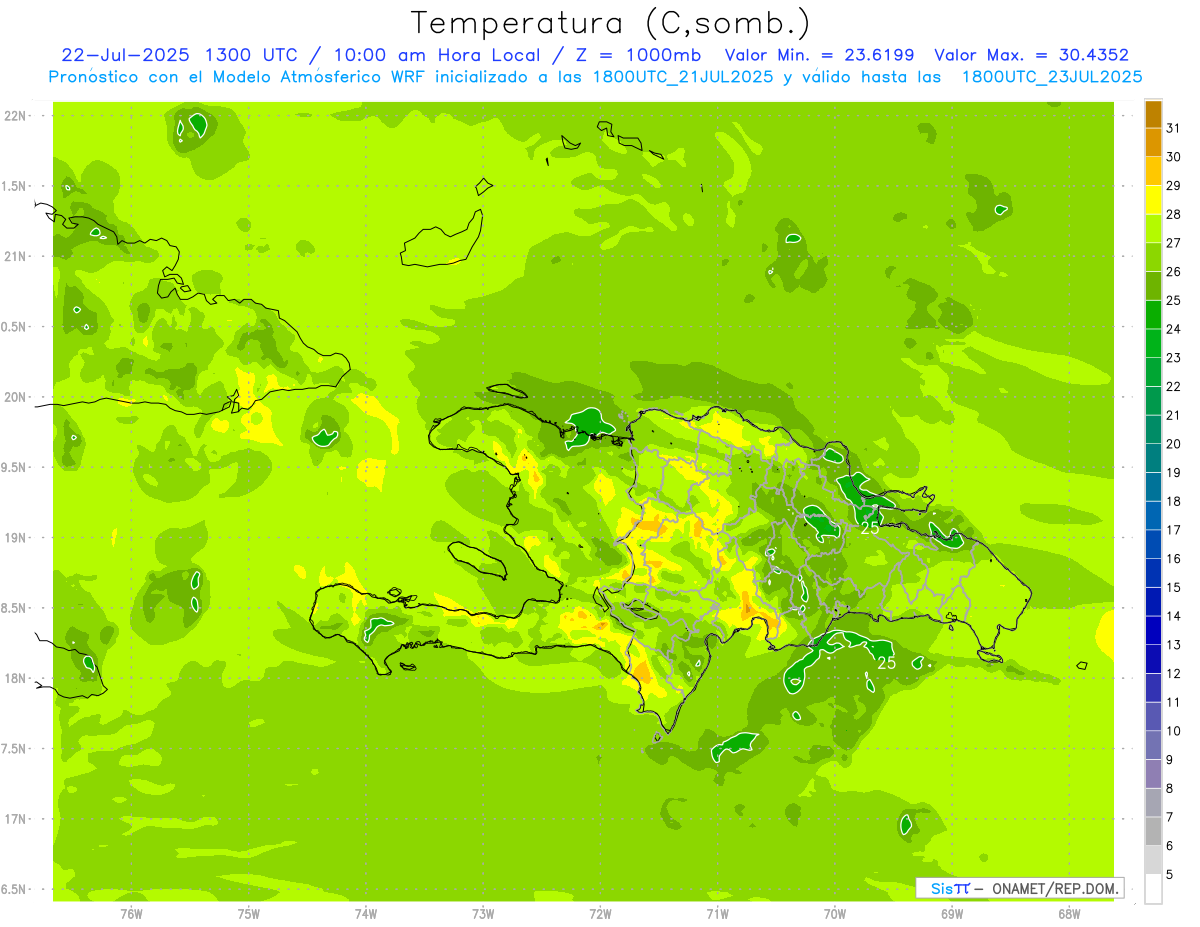Viewport: 1200px width, 927px height.
Task: Click the 'Z = 1000mb' level text
Action: (638, 55)
